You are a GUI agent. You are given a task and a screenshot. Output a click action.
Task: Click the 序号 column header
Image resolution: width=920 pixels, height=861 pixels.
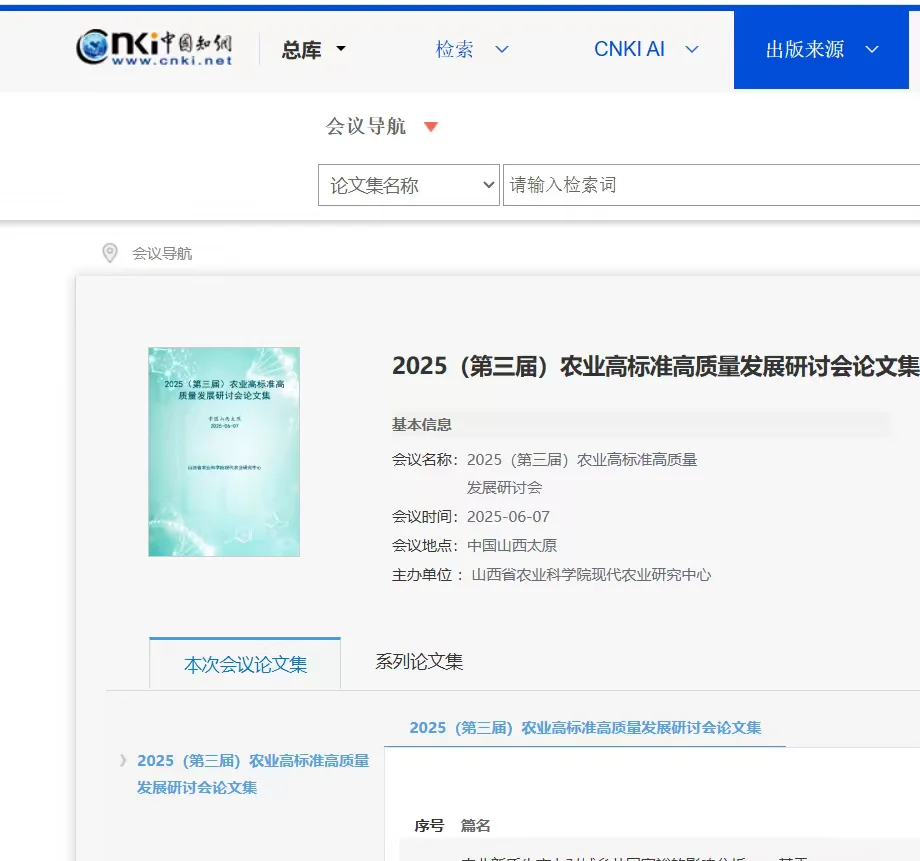[x=430, y=824]
